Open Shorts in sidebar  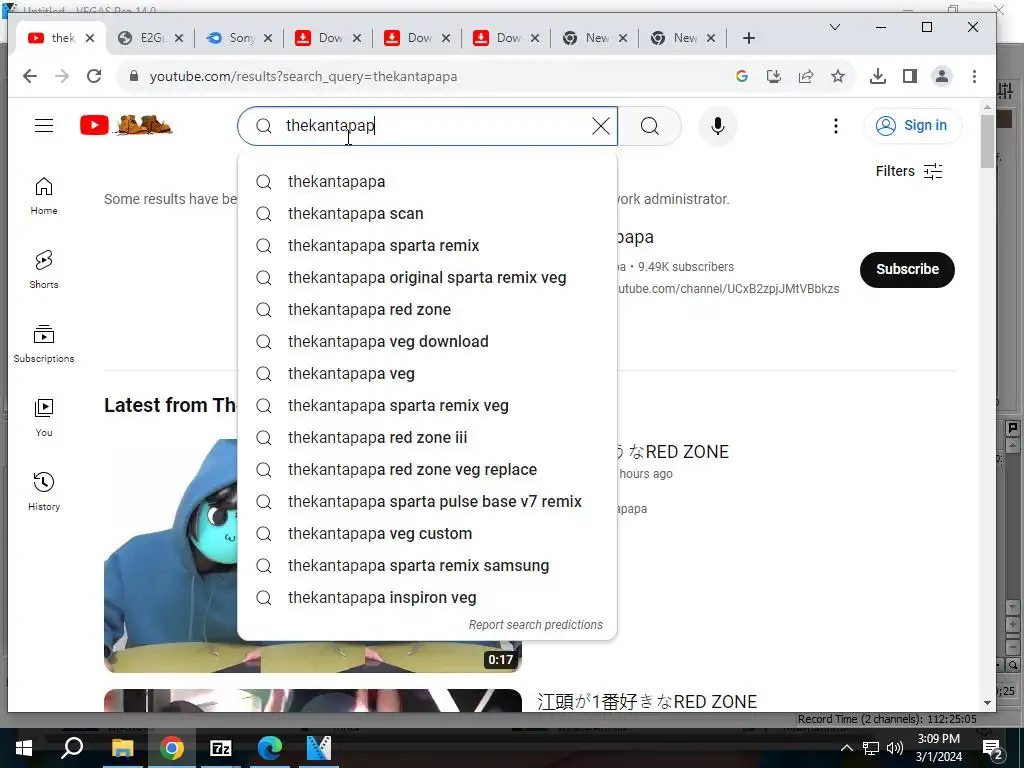click(44, 269)
